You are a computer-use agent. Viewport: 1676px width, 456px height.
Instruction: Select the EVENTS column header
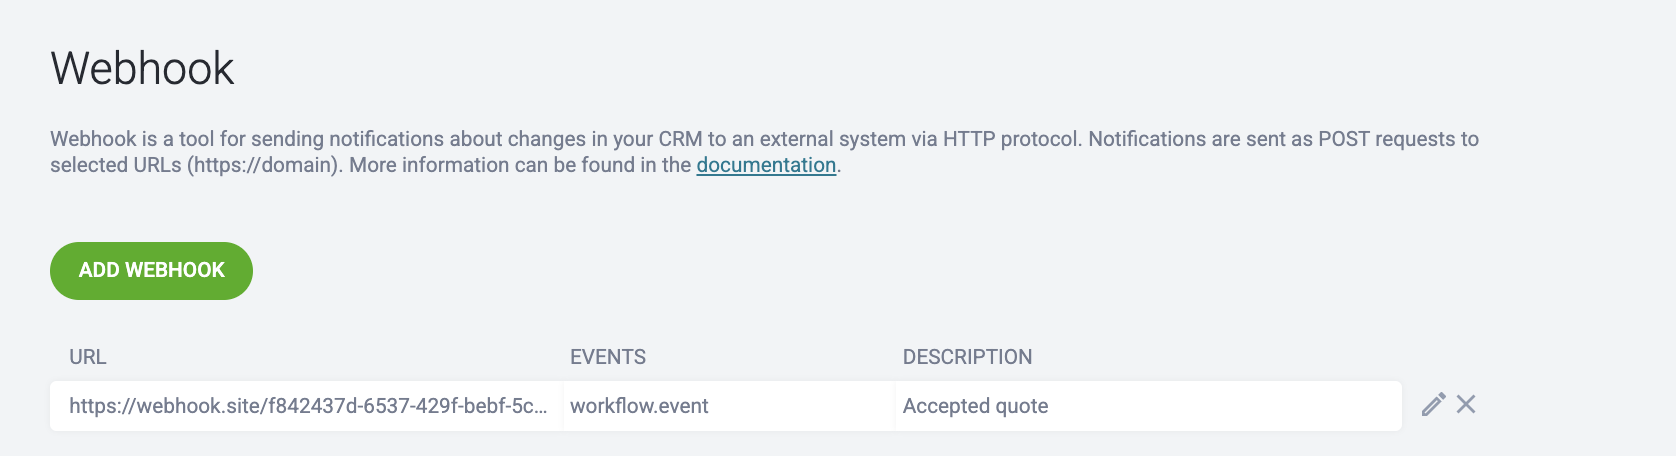tap(608, 357)
